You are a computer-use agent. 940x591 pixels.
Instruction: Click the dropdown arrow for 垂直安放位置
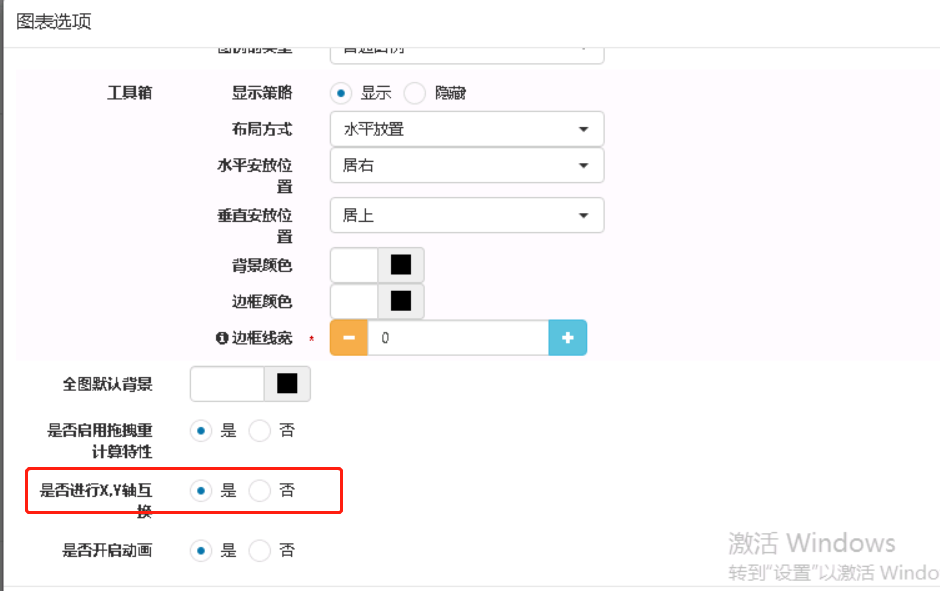click(587, 215)
